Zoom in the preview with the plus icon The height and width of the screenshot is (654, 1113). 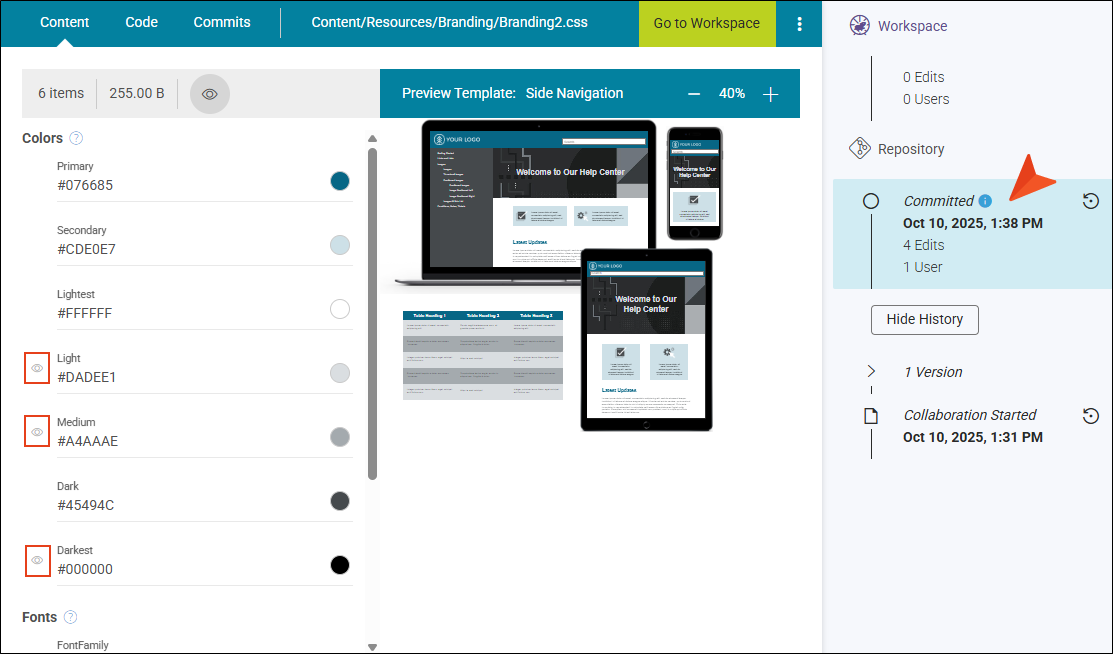(770, 94)
